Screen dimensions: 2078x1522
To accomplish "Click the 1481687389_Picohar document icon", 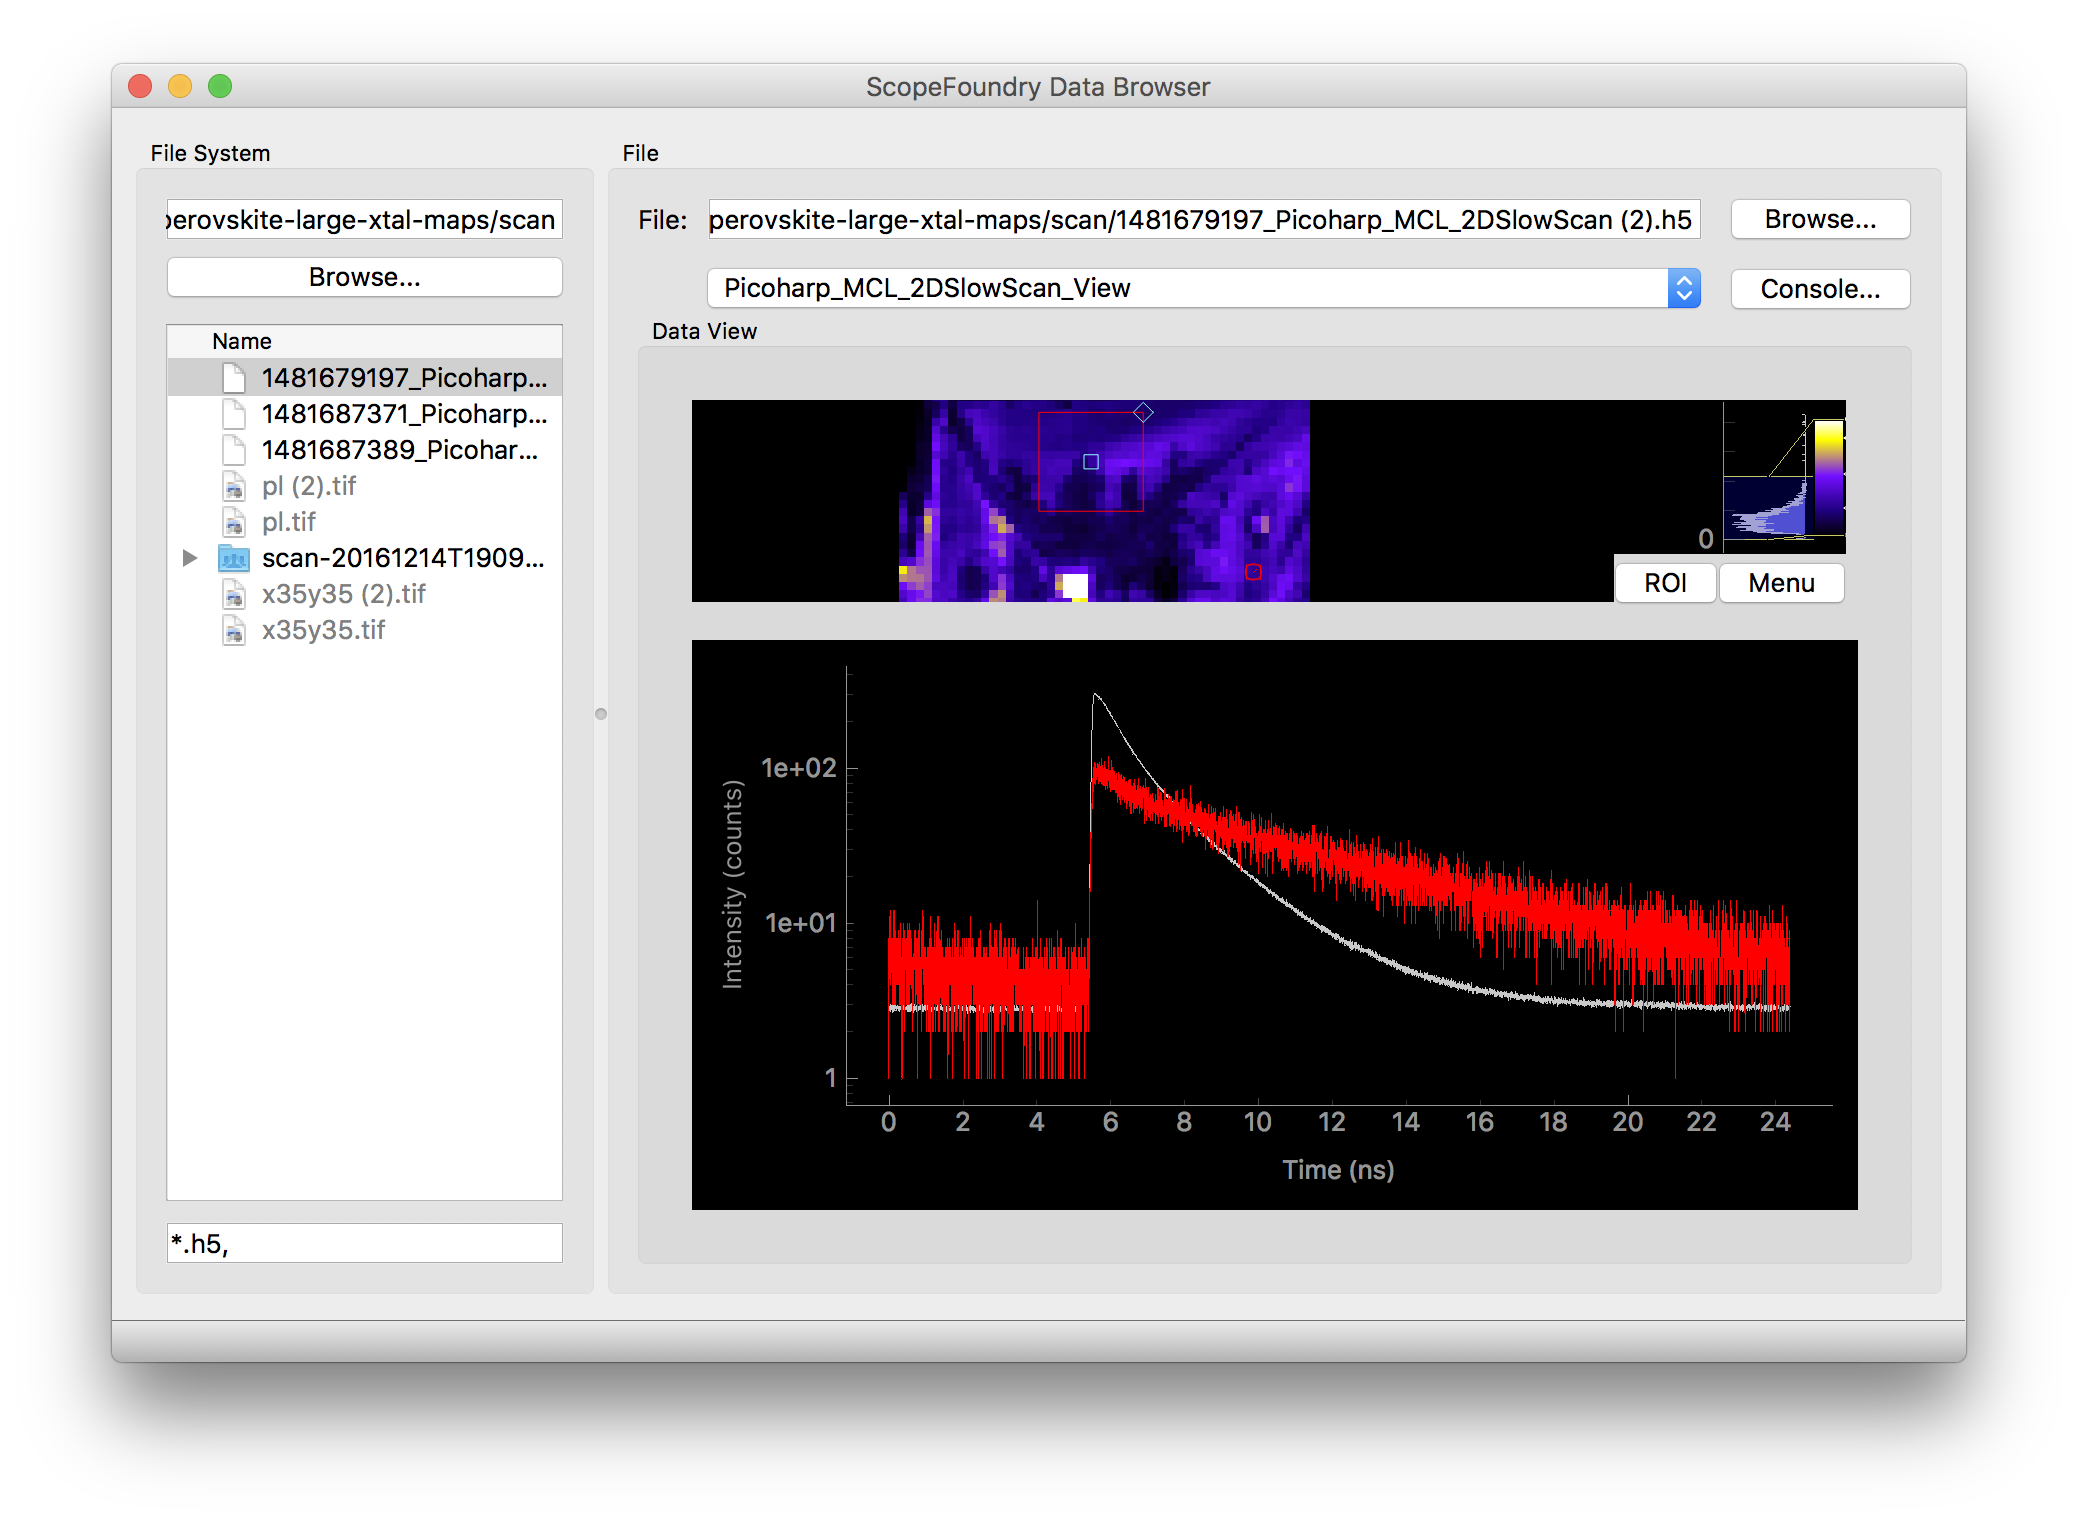I will tap(234, 449).
